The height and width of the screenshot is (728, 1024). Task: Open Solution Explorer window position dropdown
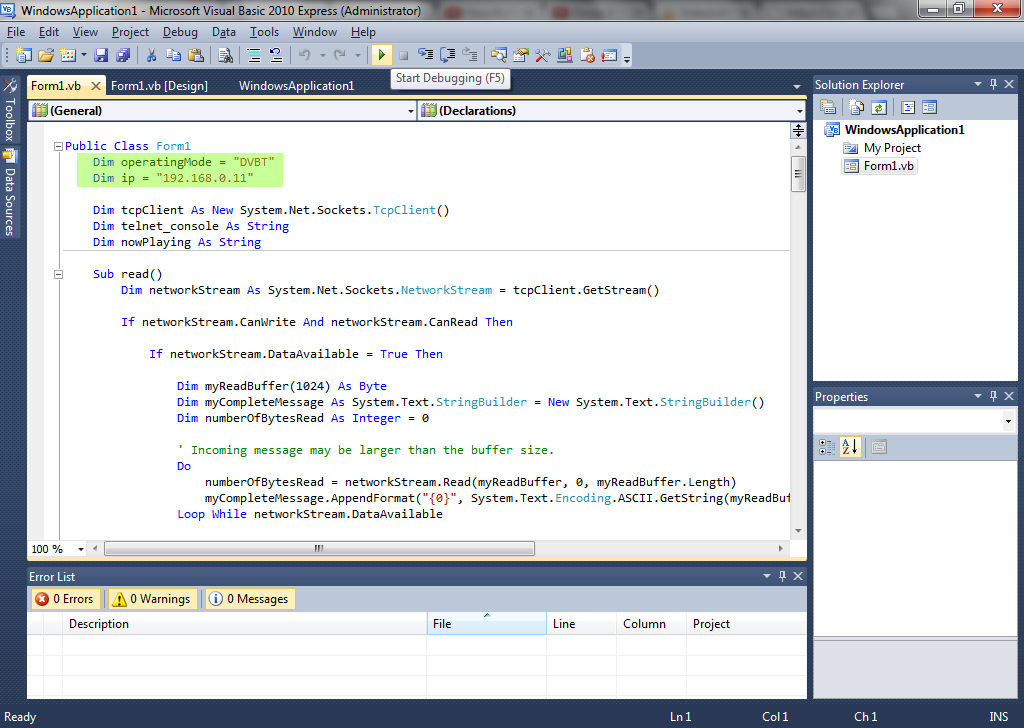point(978,84)
